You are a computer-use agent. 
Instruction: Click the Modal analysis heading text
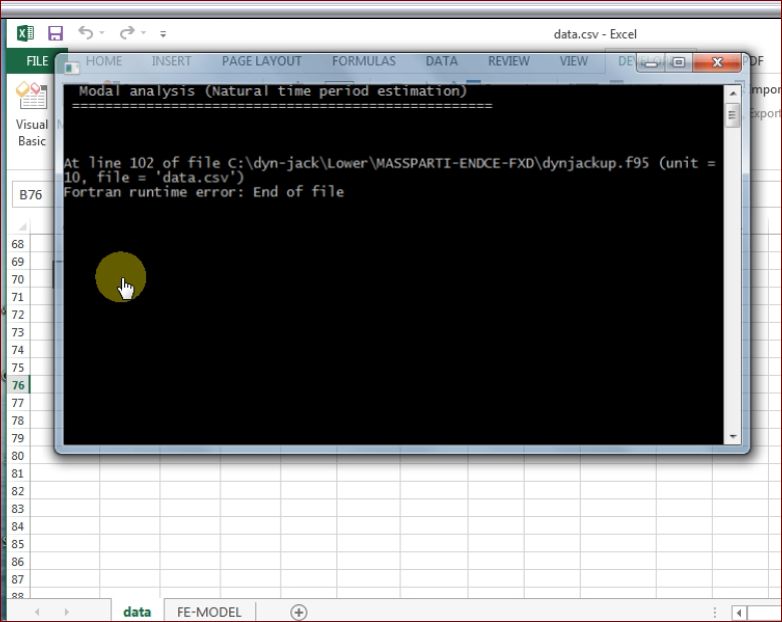[273, 91]
